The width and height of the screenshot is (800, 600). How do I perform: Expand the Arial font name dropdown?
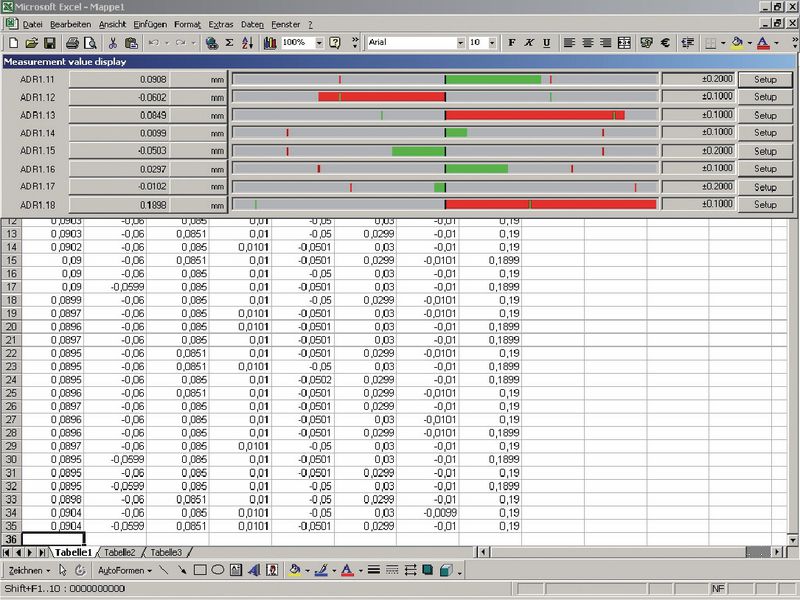point(461,43)
